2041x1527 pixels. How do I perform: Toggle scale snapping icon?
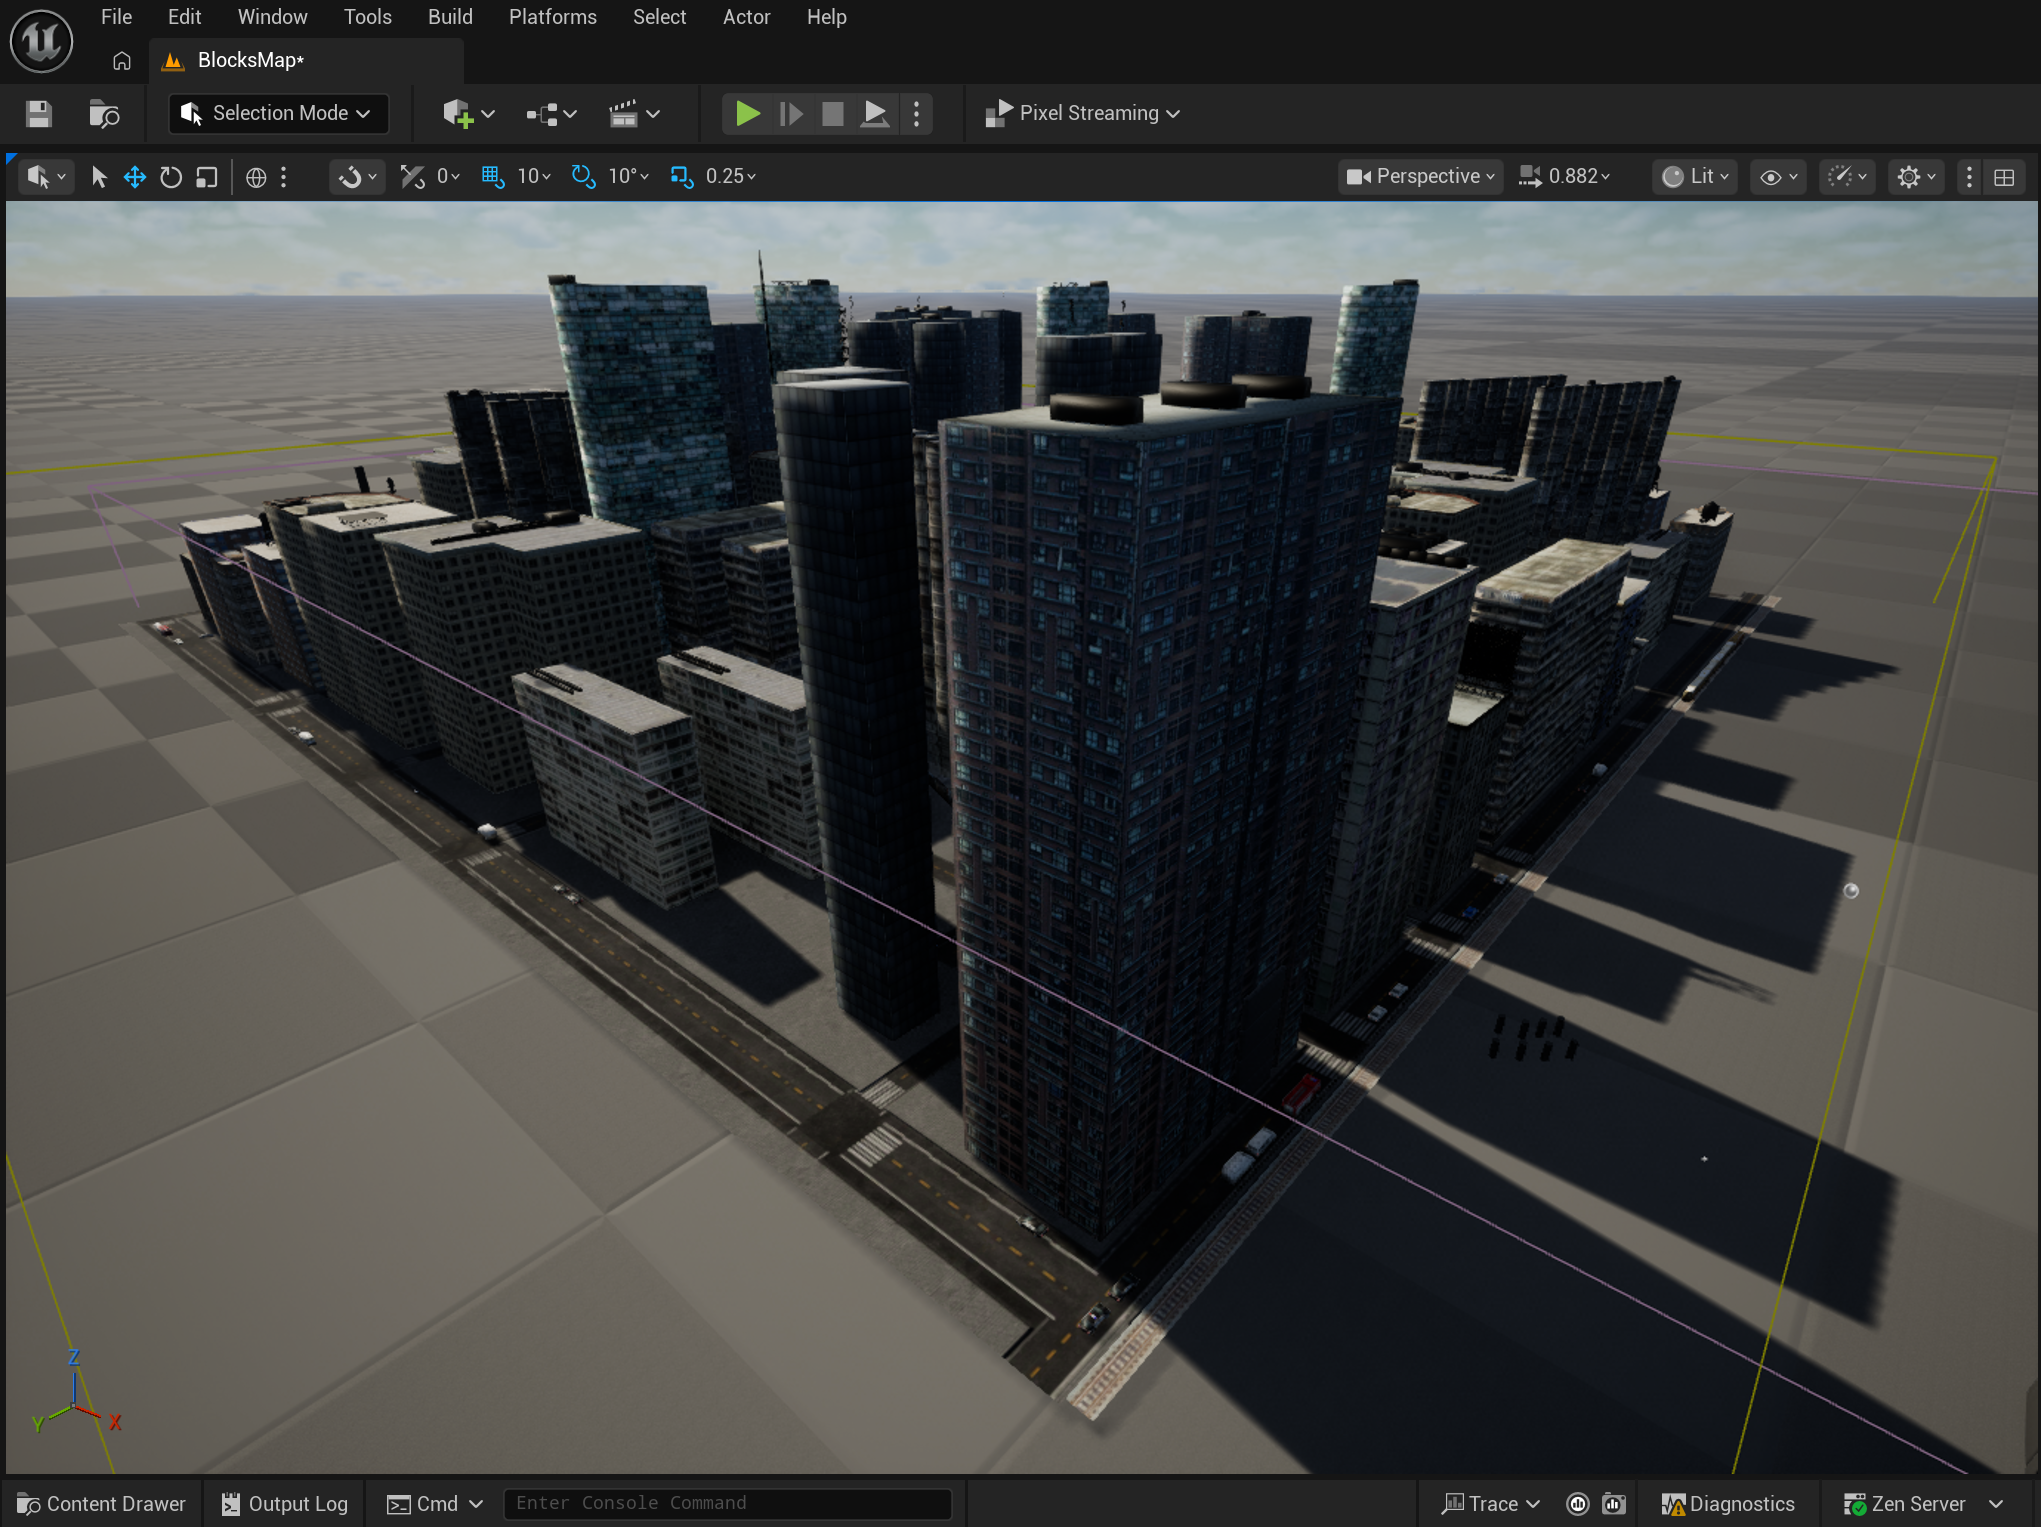(x=682, y=177)
